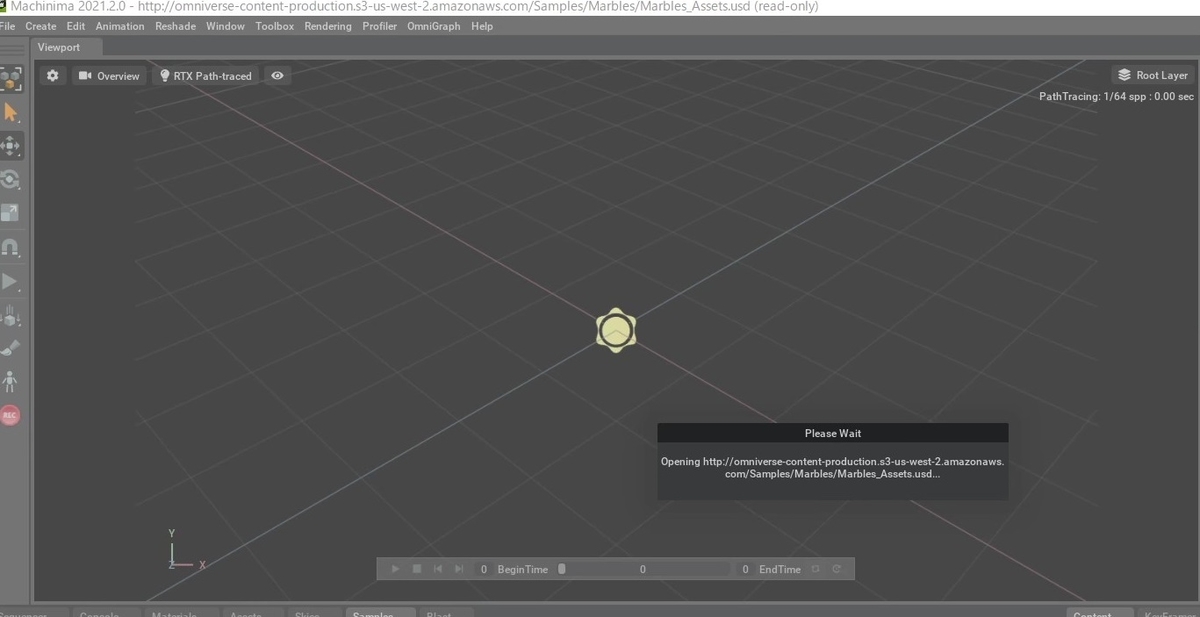This screenshot has width=1200, height=617.
Task: Click the BeginTime value field
Action: pyautogui.click(x=484, y=569)
